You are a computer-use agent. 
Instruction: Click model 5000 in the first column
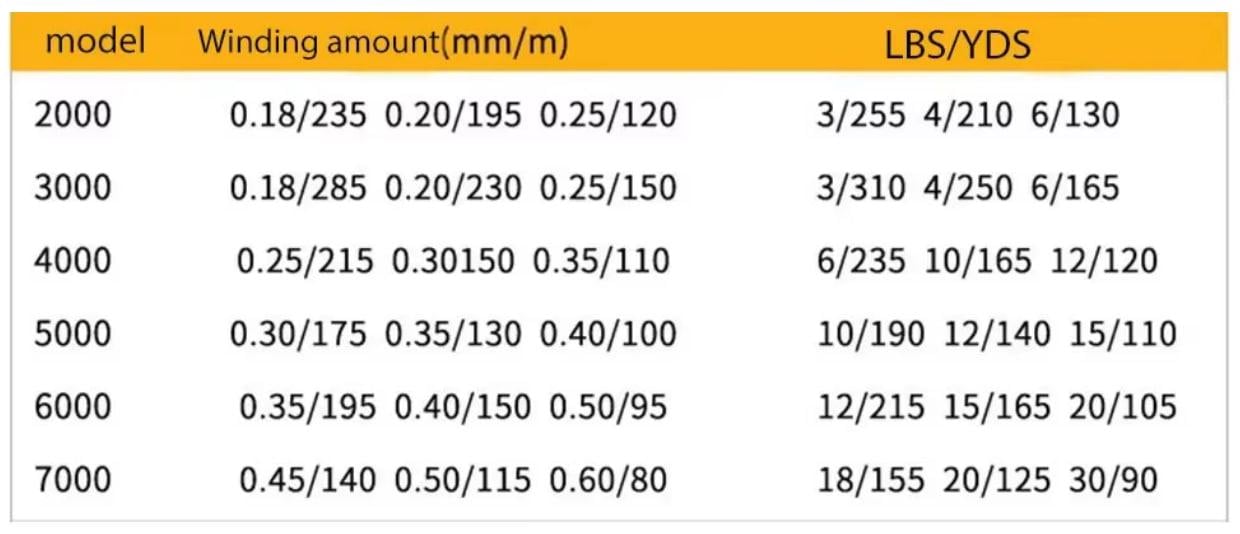click(73, 334)
